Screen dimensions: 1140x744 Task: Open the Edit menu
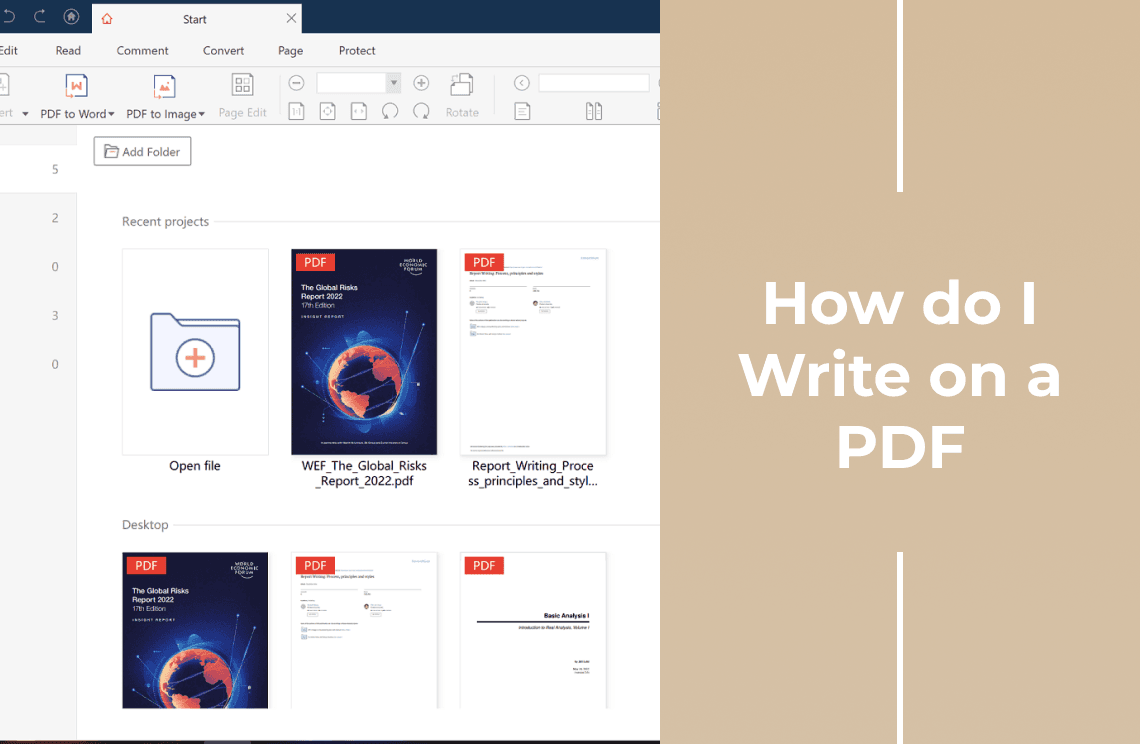(9, 50)
